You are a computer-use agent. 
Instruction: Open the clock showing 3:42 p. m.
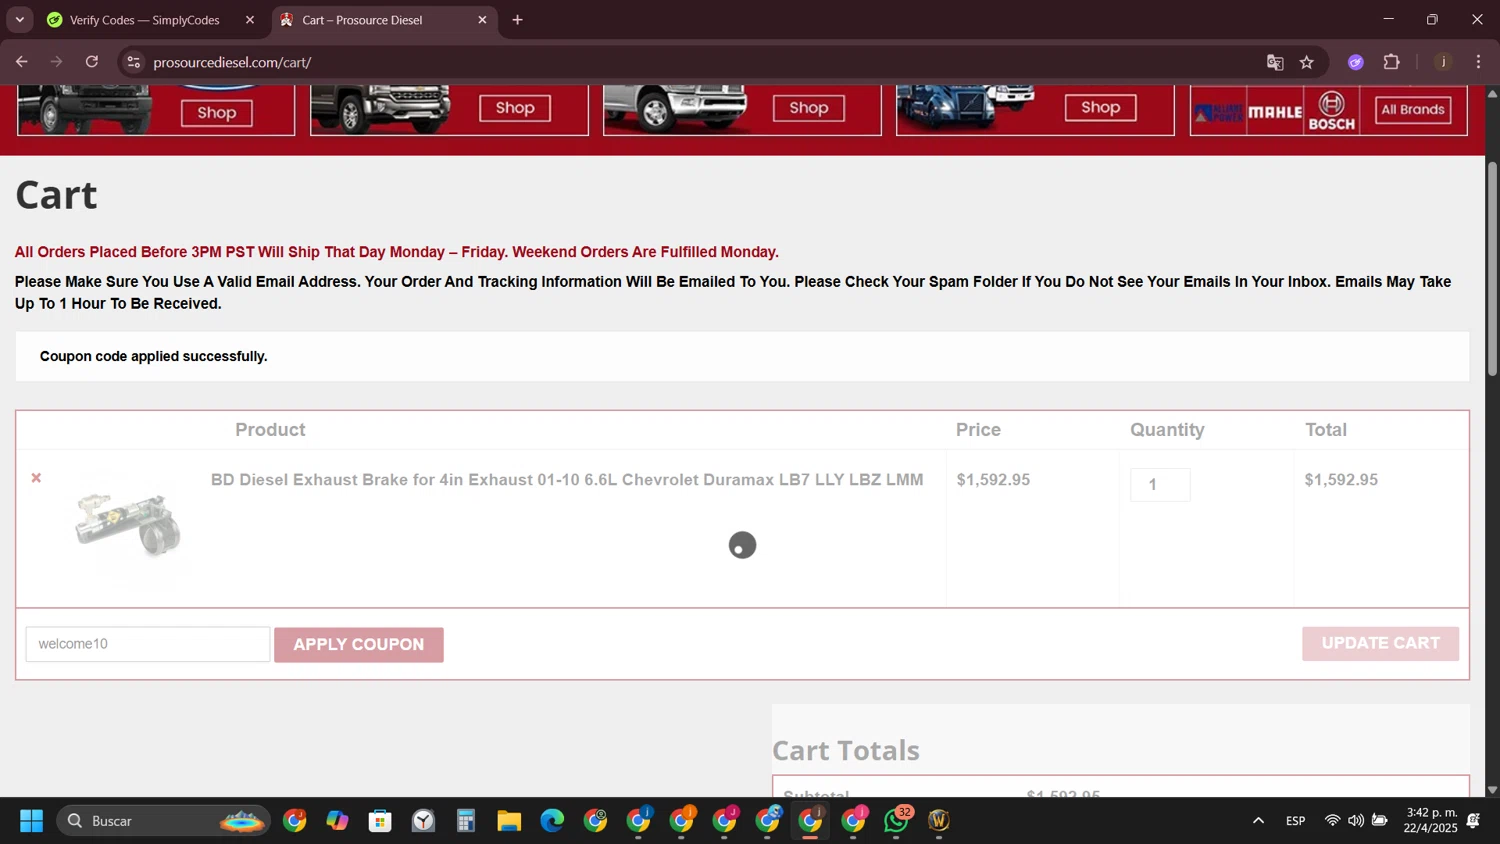pos(1430,821)
